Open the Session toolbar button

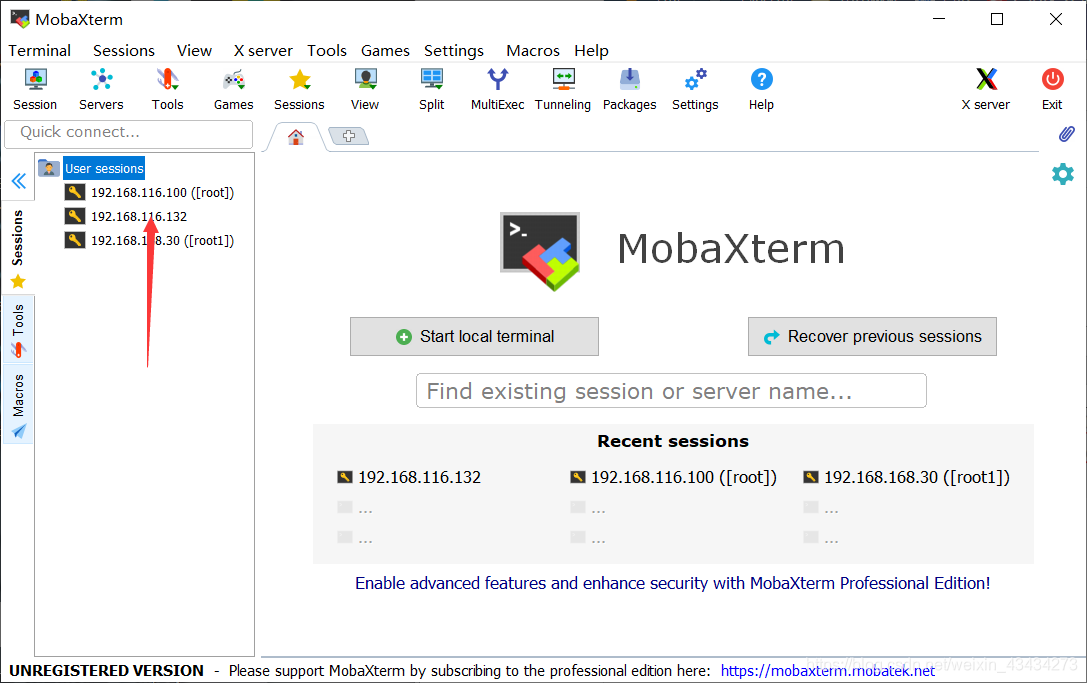pyautogui.click(x=35, y=89)
